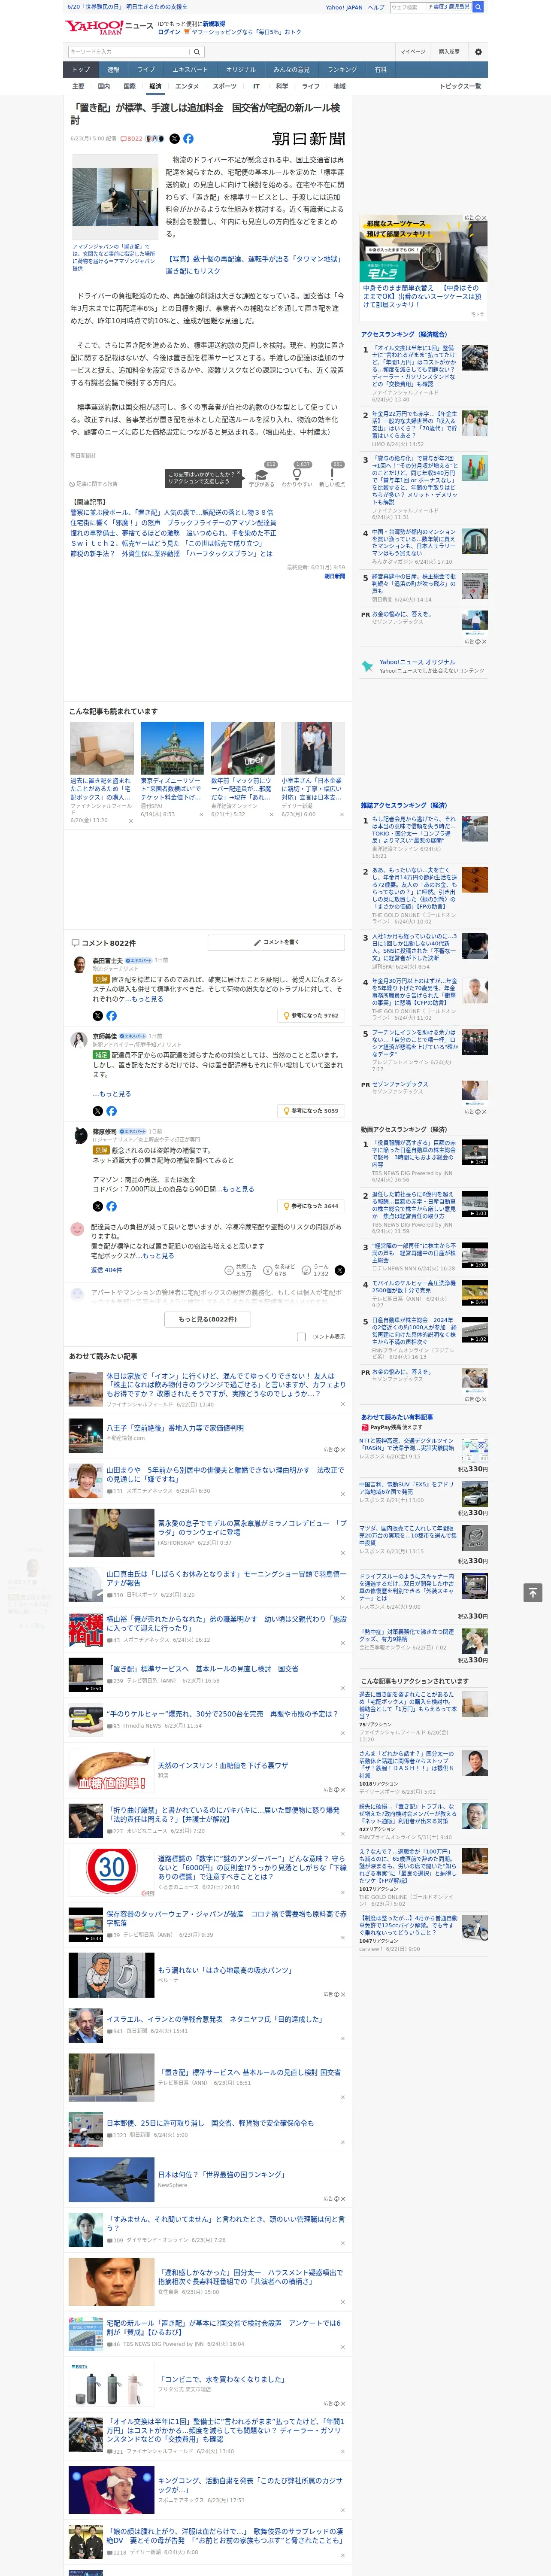Open the トップ tab
The height and width of the screenshot is (2576, 551).
(x=81, y=70)
